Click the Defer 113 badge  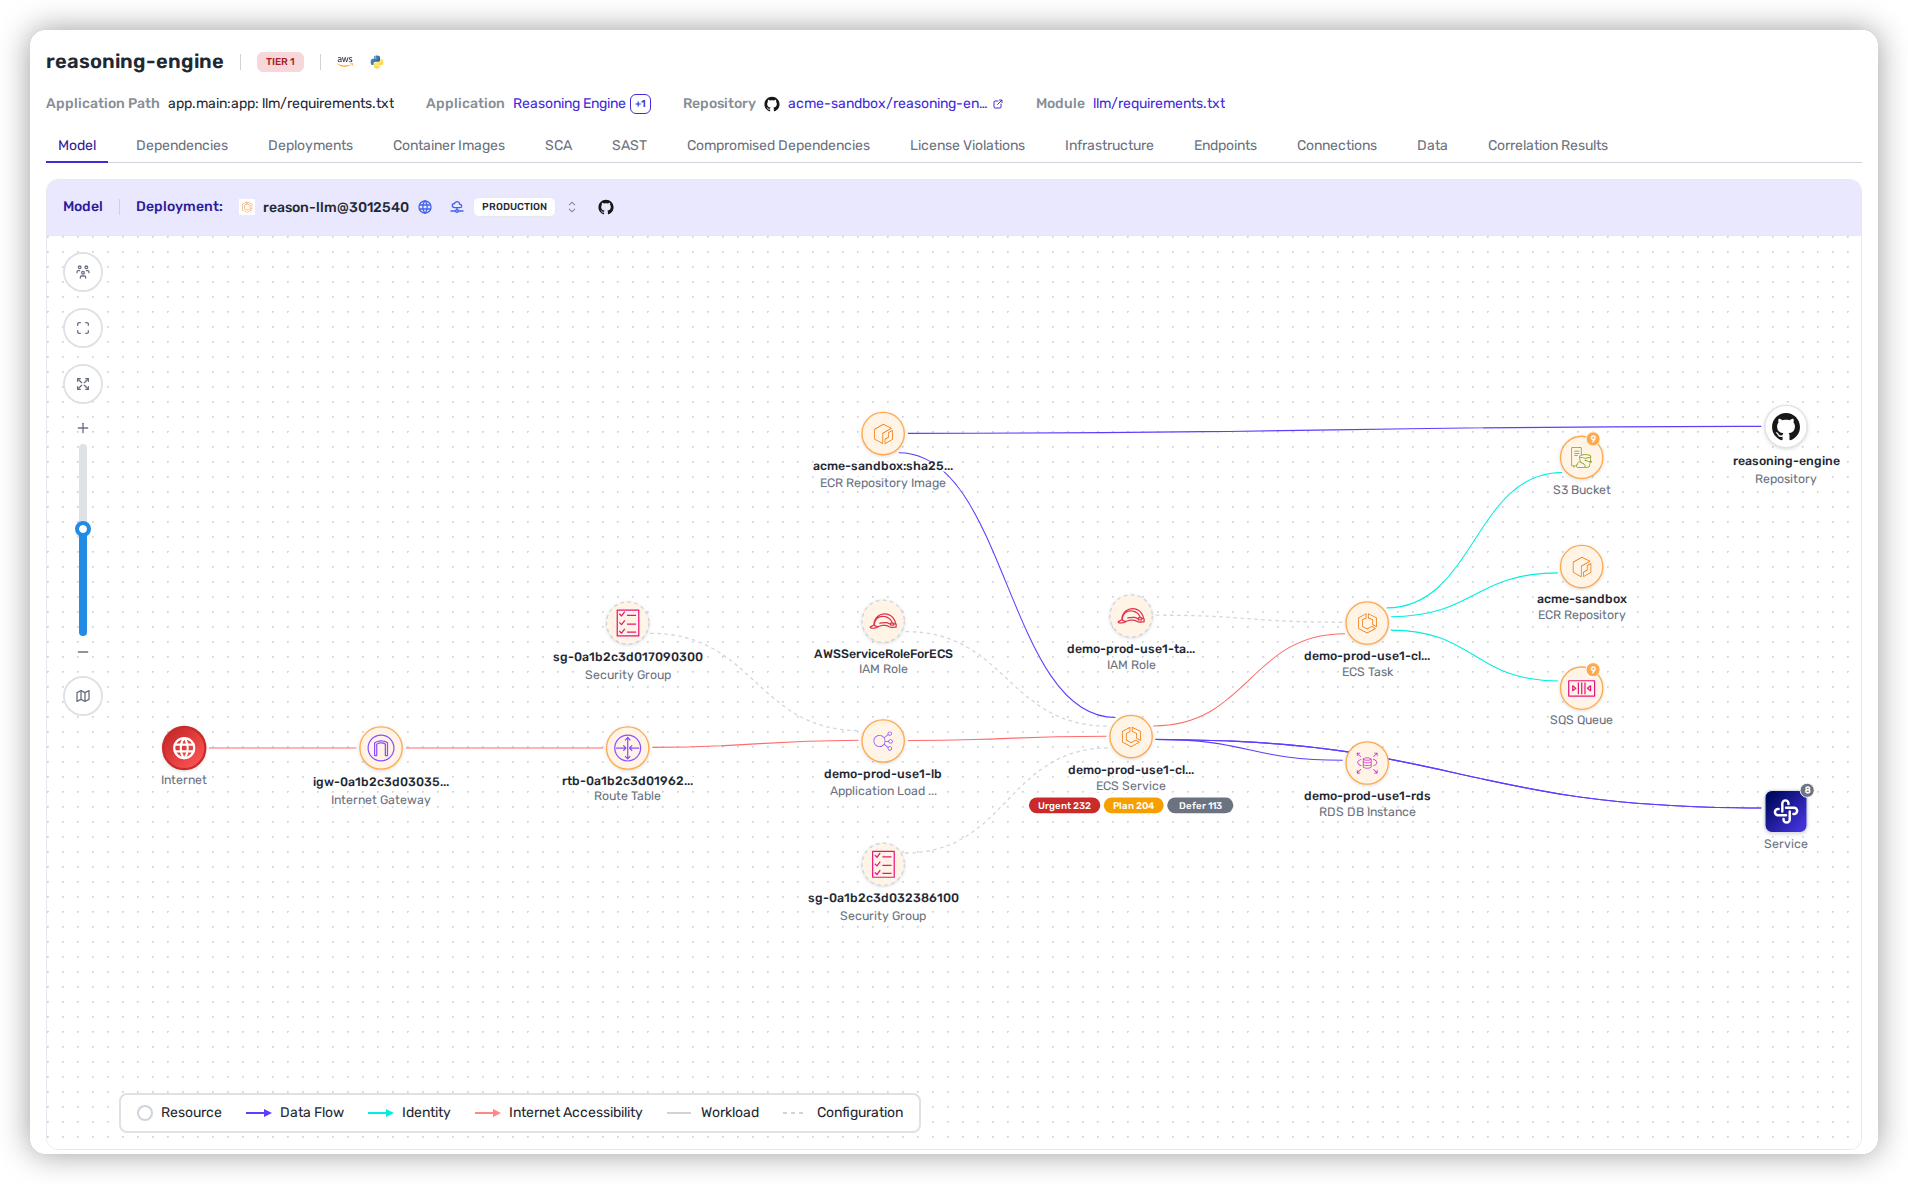pos(1200,806)
